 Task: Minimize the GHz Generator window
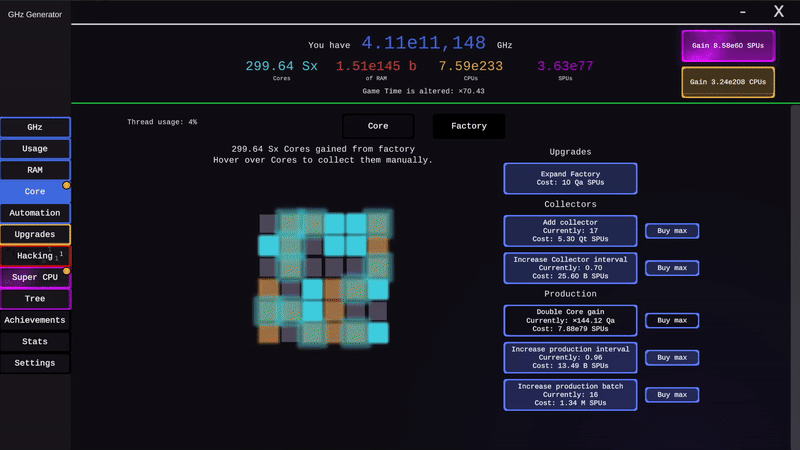(x=743, y=12)
